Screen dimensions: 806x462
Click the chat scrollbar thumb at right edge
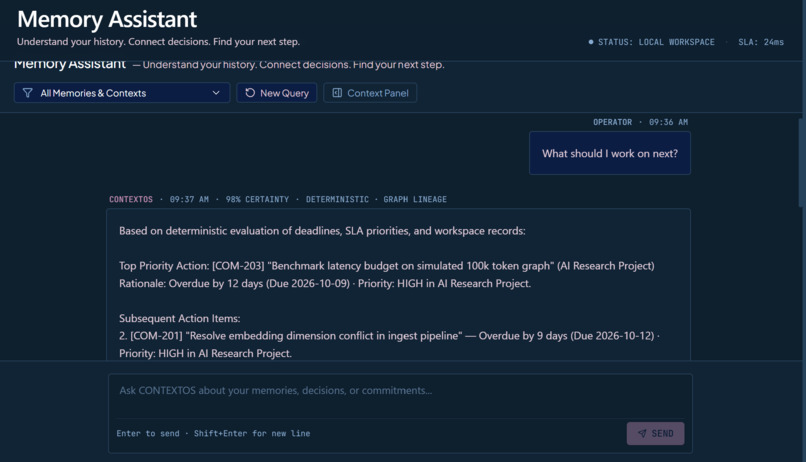click(x=801, y=162)
